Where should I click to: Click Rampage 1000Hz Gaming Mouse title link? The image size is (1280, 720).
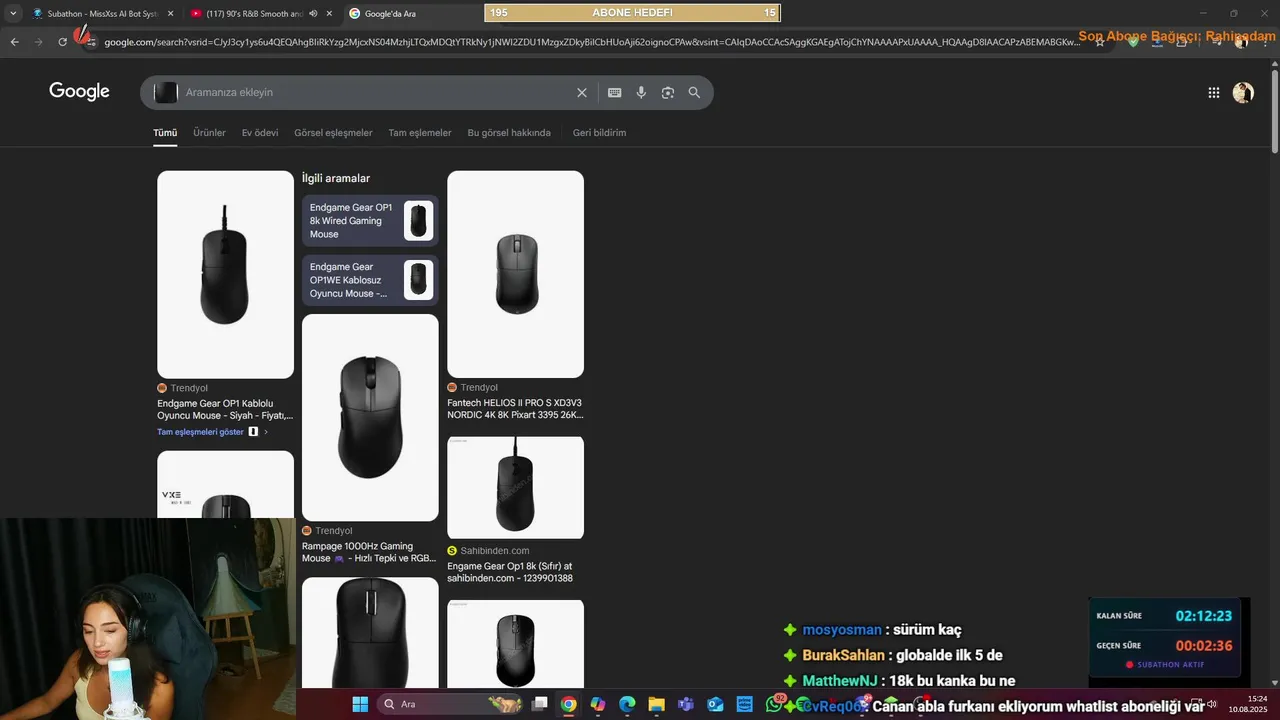point(370,552)
